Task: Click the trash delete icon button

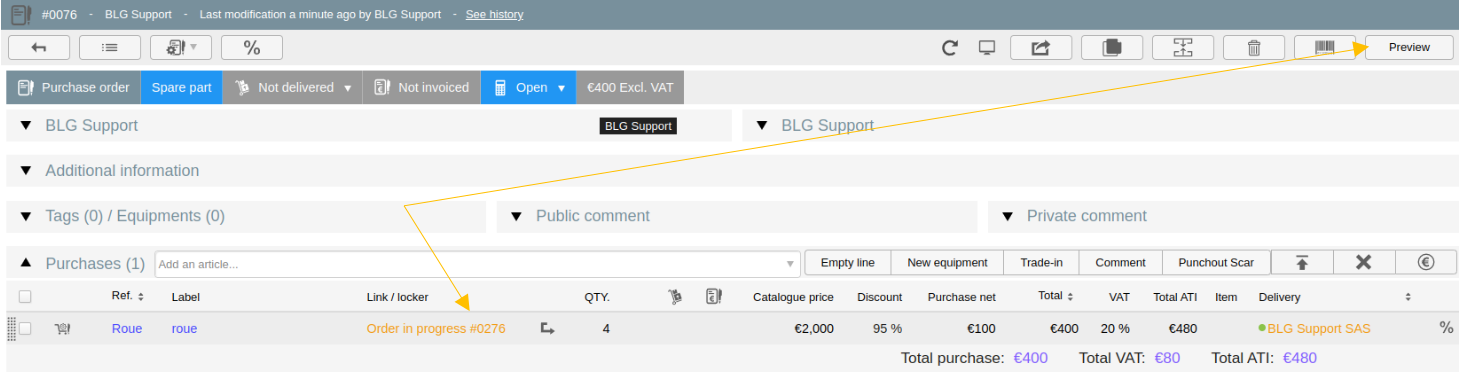Action: tap(1254, 47)
